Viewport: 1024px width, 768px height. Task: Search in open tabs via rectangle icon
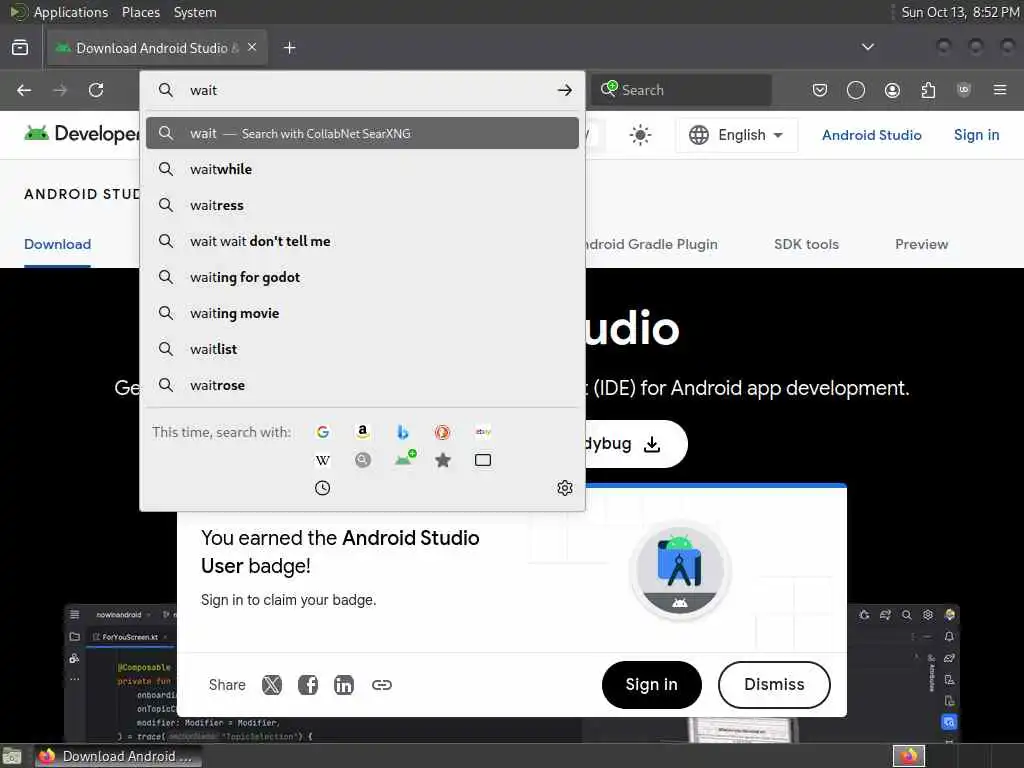(483, 460)
